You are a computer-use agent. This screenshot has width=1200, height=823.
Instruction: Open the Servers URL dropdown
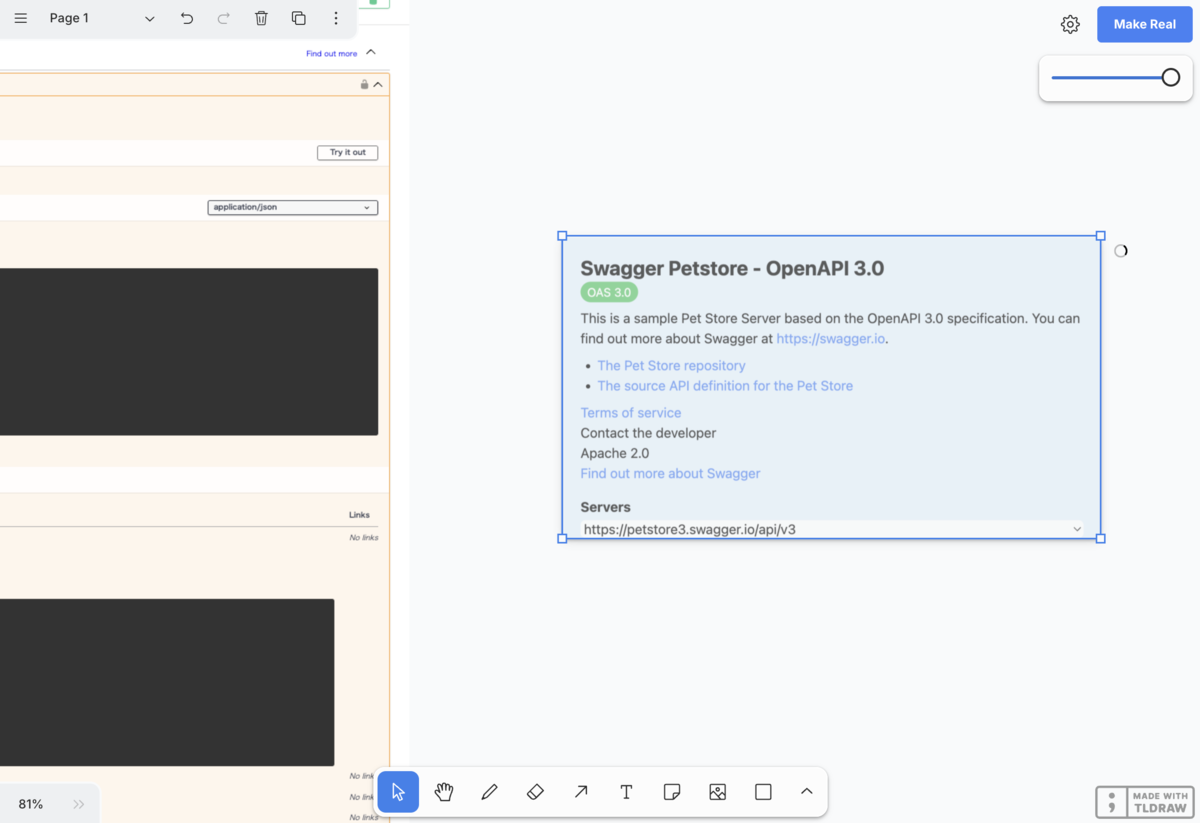pos(831,529)
